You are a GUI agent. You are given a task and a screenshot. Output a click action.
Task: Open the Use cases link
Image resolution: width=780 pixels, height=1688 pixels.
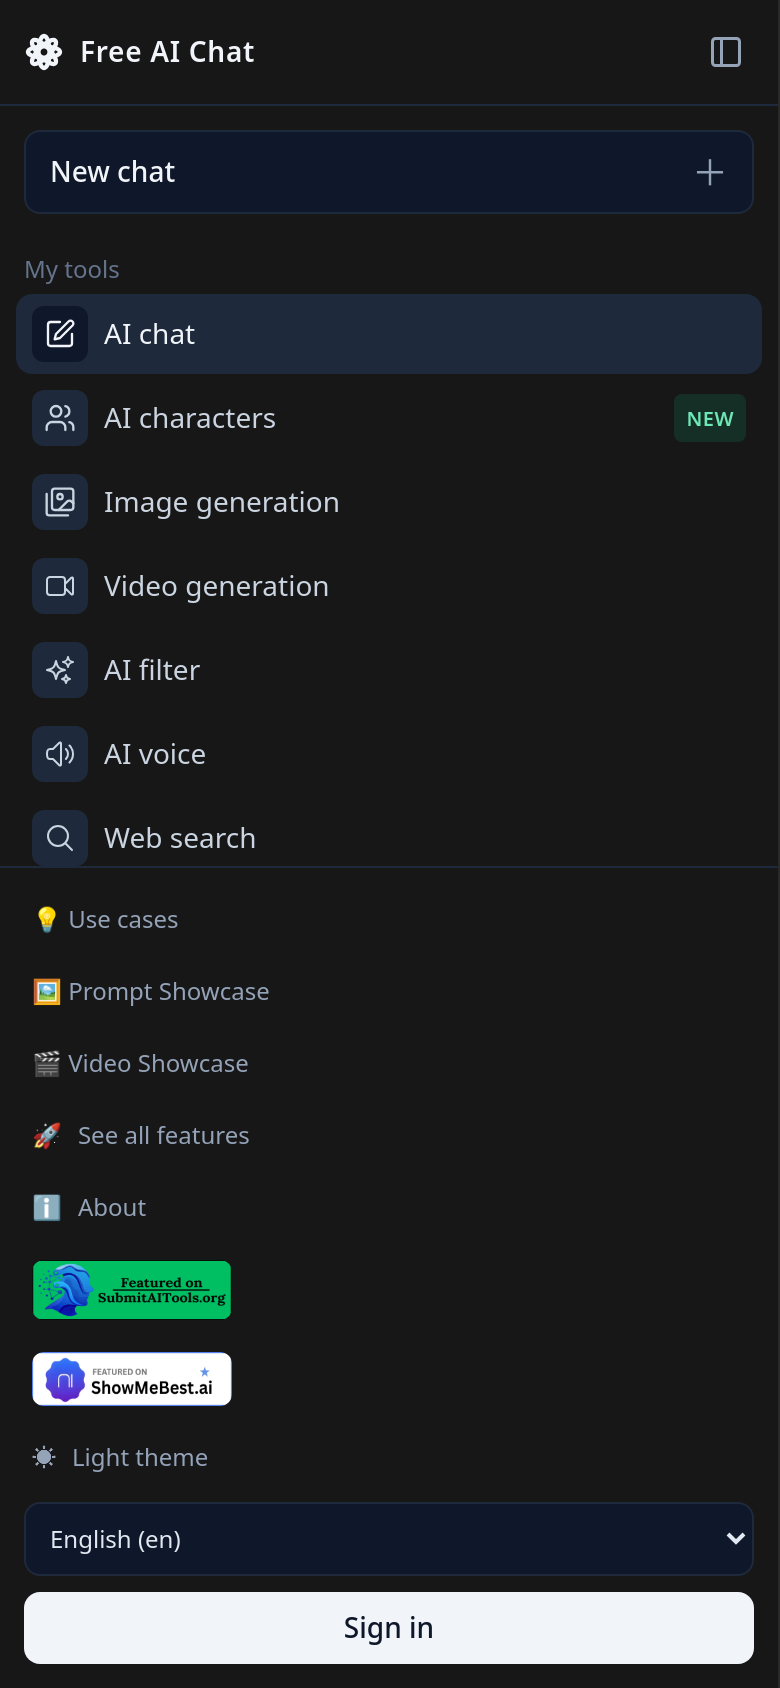pyautogui.click(x=106, y=920)
